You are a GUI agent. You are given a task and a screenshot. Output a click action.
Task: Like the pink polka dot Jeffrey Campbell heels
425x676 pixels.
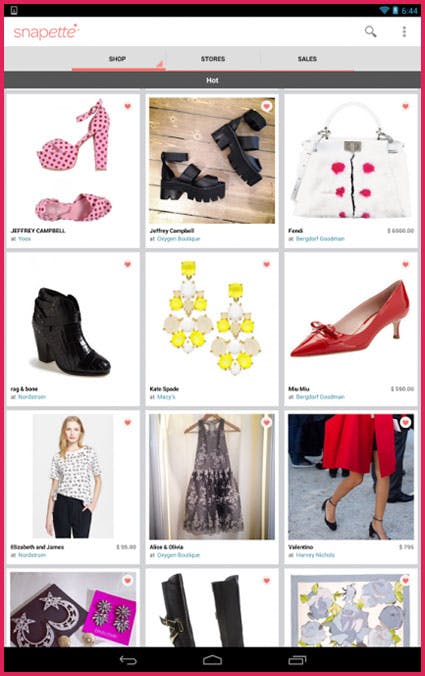(x=128, y=106)
